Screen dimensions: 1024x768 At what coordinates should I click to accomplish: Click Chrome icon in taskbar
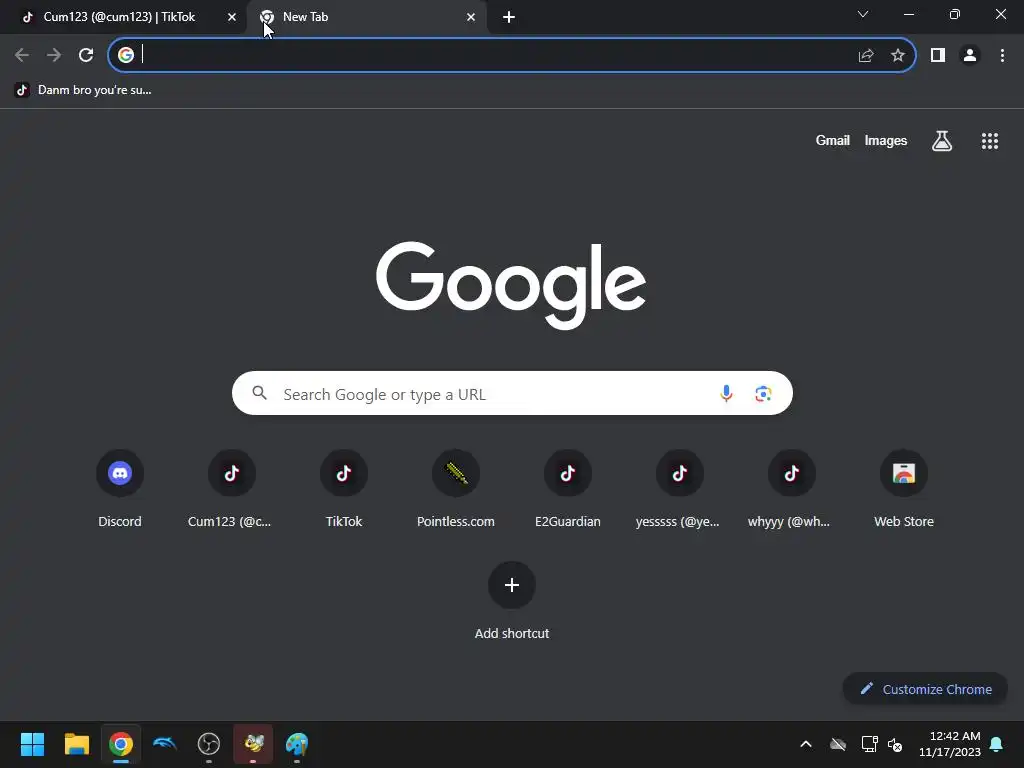pyautogui.click(x=121, y=744)
